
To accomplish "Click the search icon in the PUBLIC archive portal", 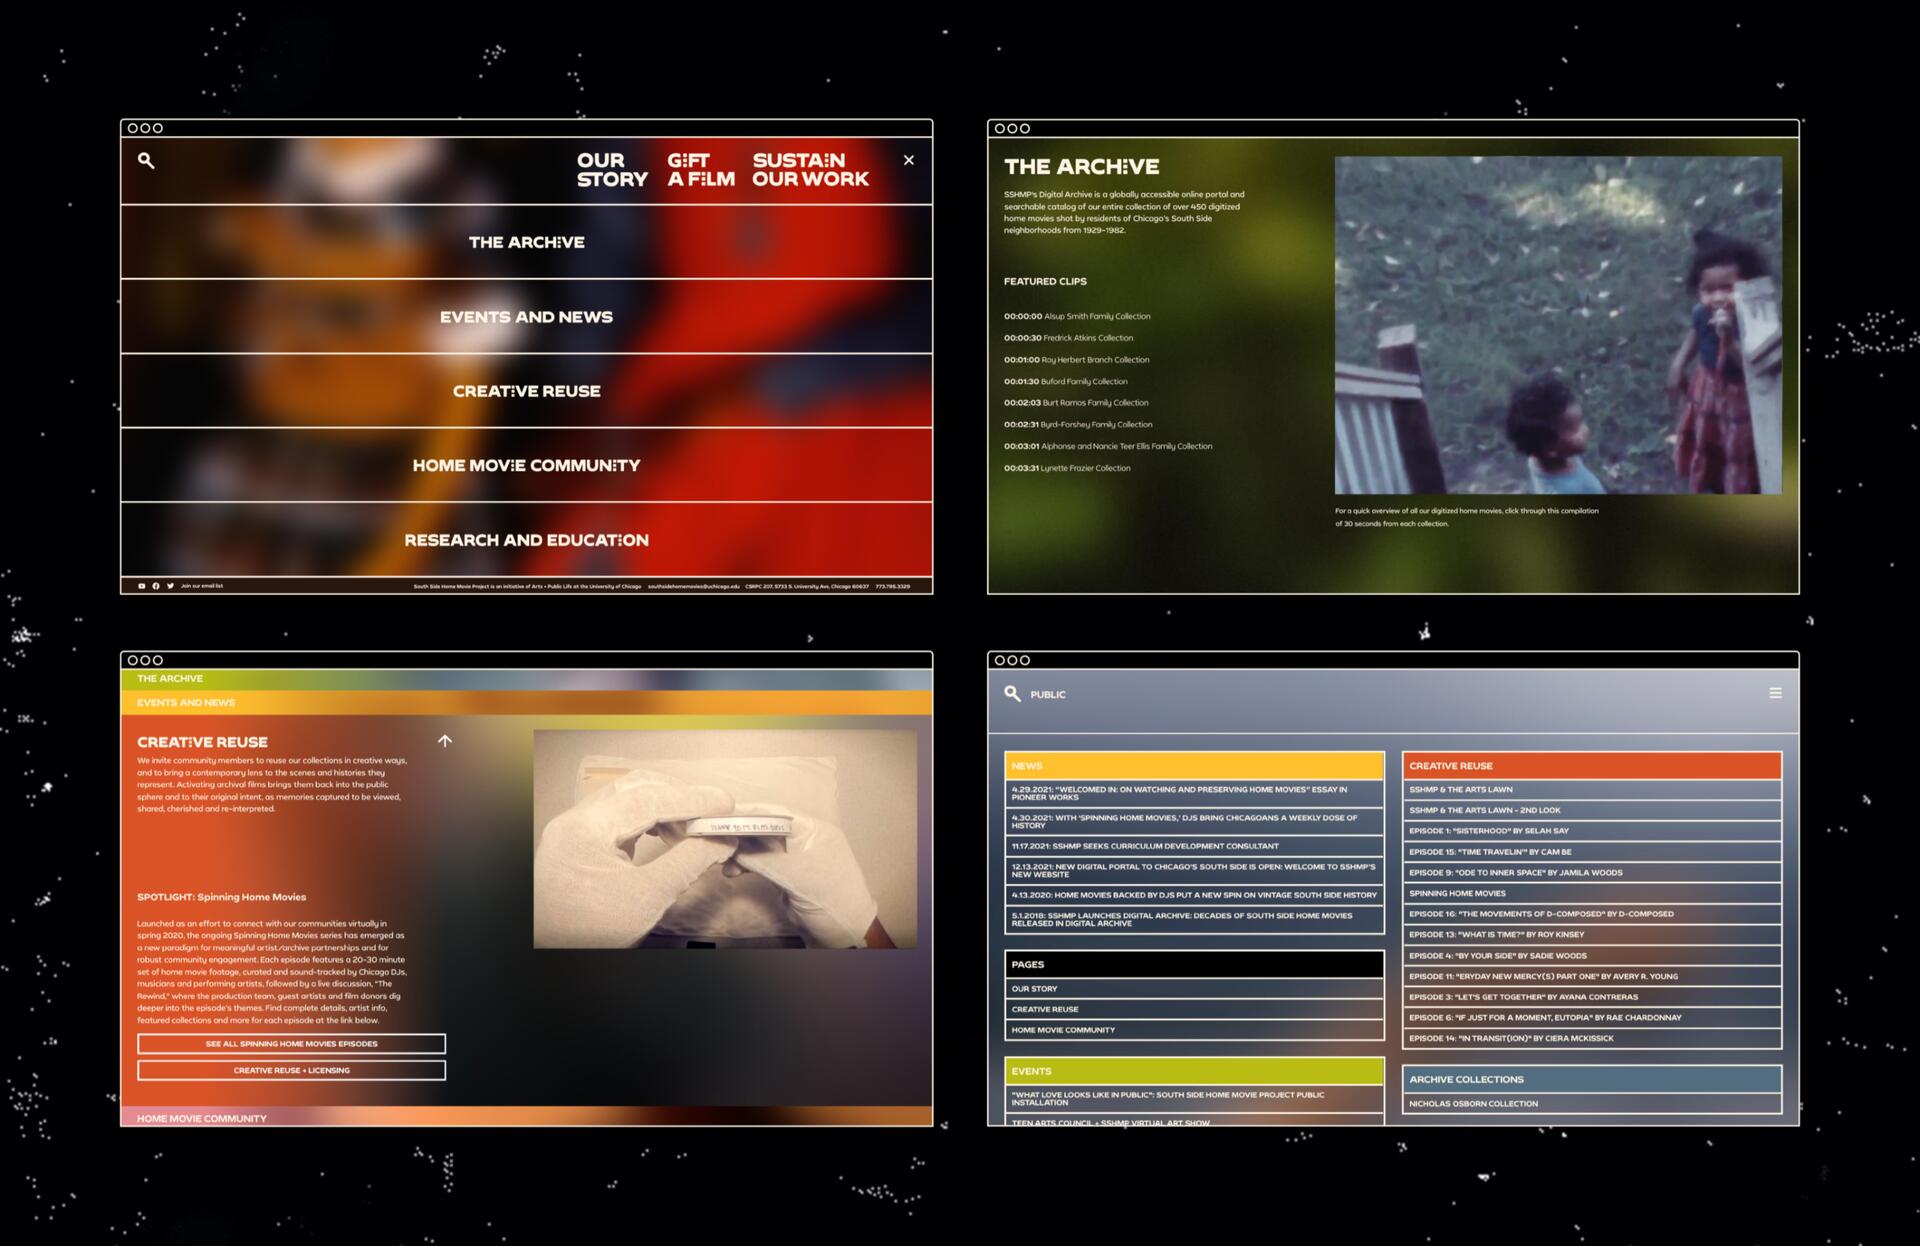I will tap(1012, 693).
